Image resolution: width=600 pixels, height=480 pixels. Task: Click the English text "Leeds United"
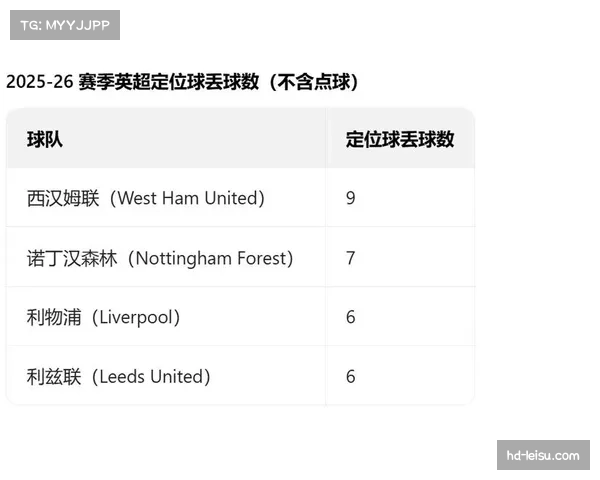(151, 377)
